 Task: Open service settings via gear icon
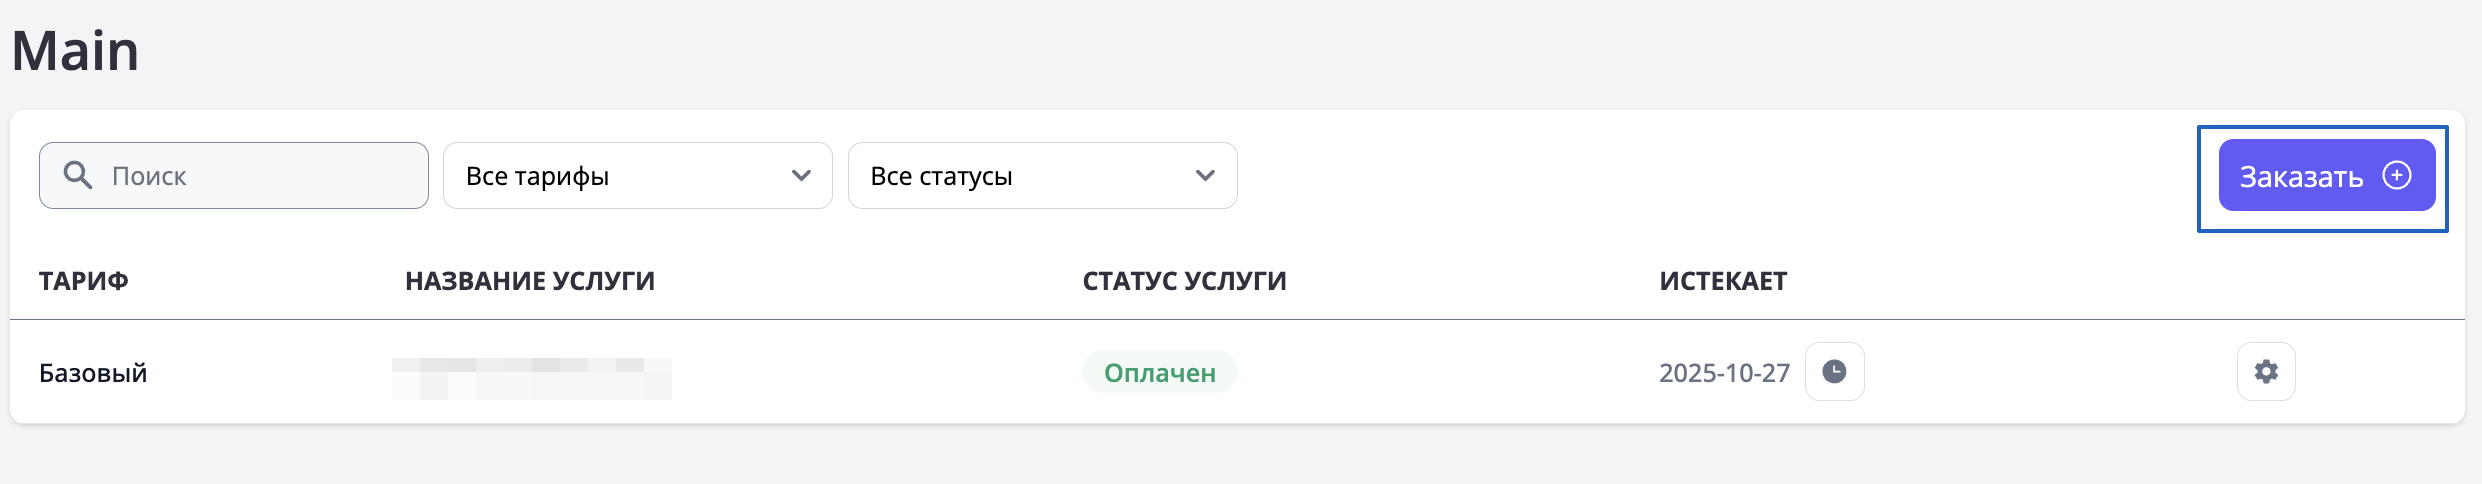pos(2266,372)
